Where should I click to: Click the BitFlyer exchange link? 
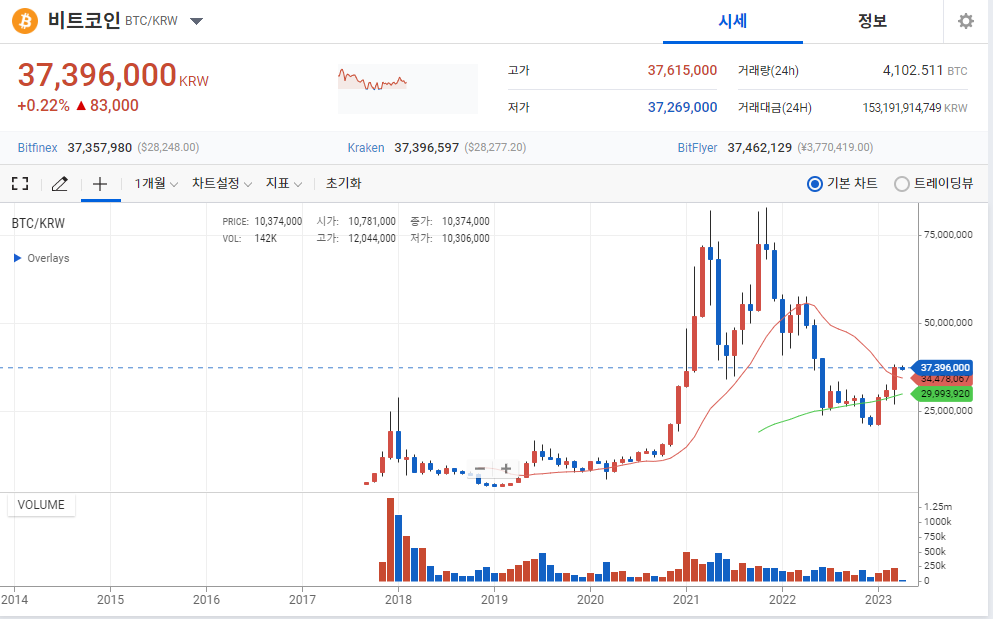(697, 148)
